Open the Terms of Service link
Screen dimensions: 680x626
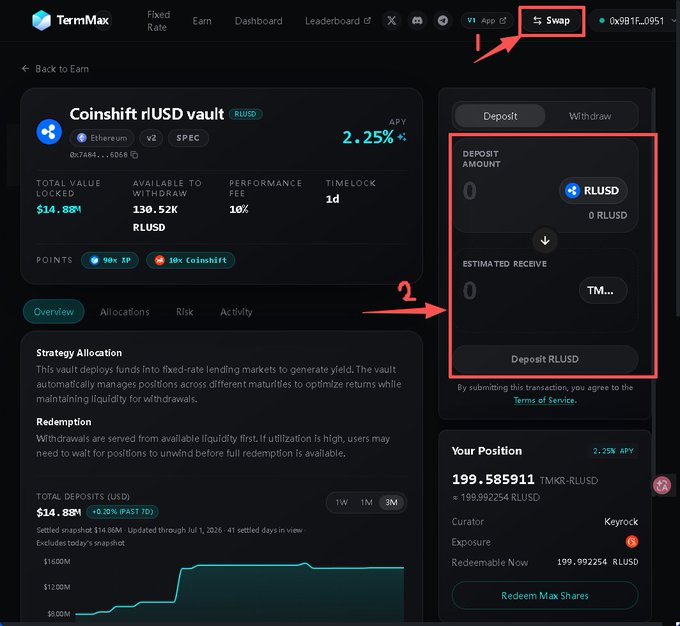point(544,400)
